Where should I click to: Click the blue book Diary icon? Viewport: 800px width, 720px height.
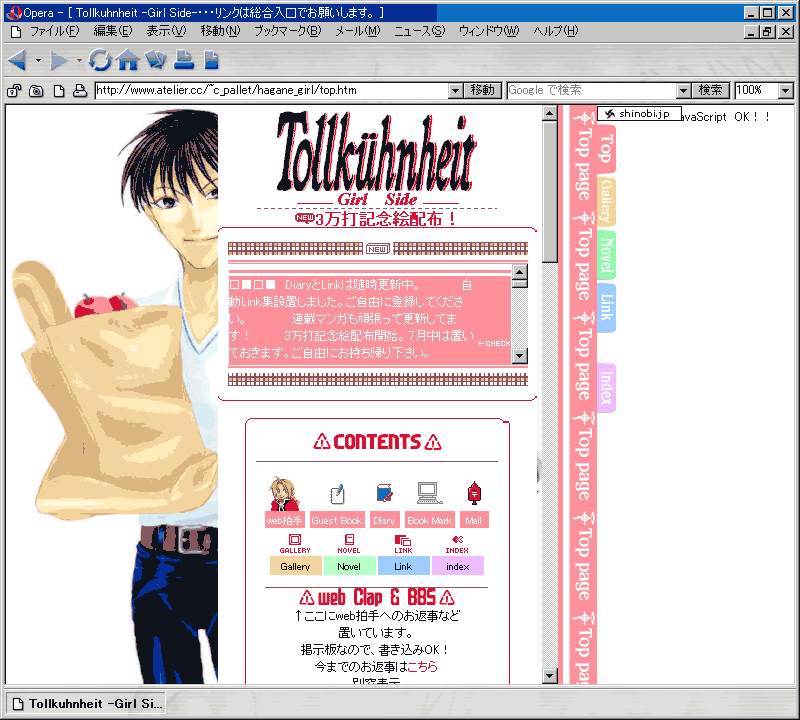coord(384,493)
